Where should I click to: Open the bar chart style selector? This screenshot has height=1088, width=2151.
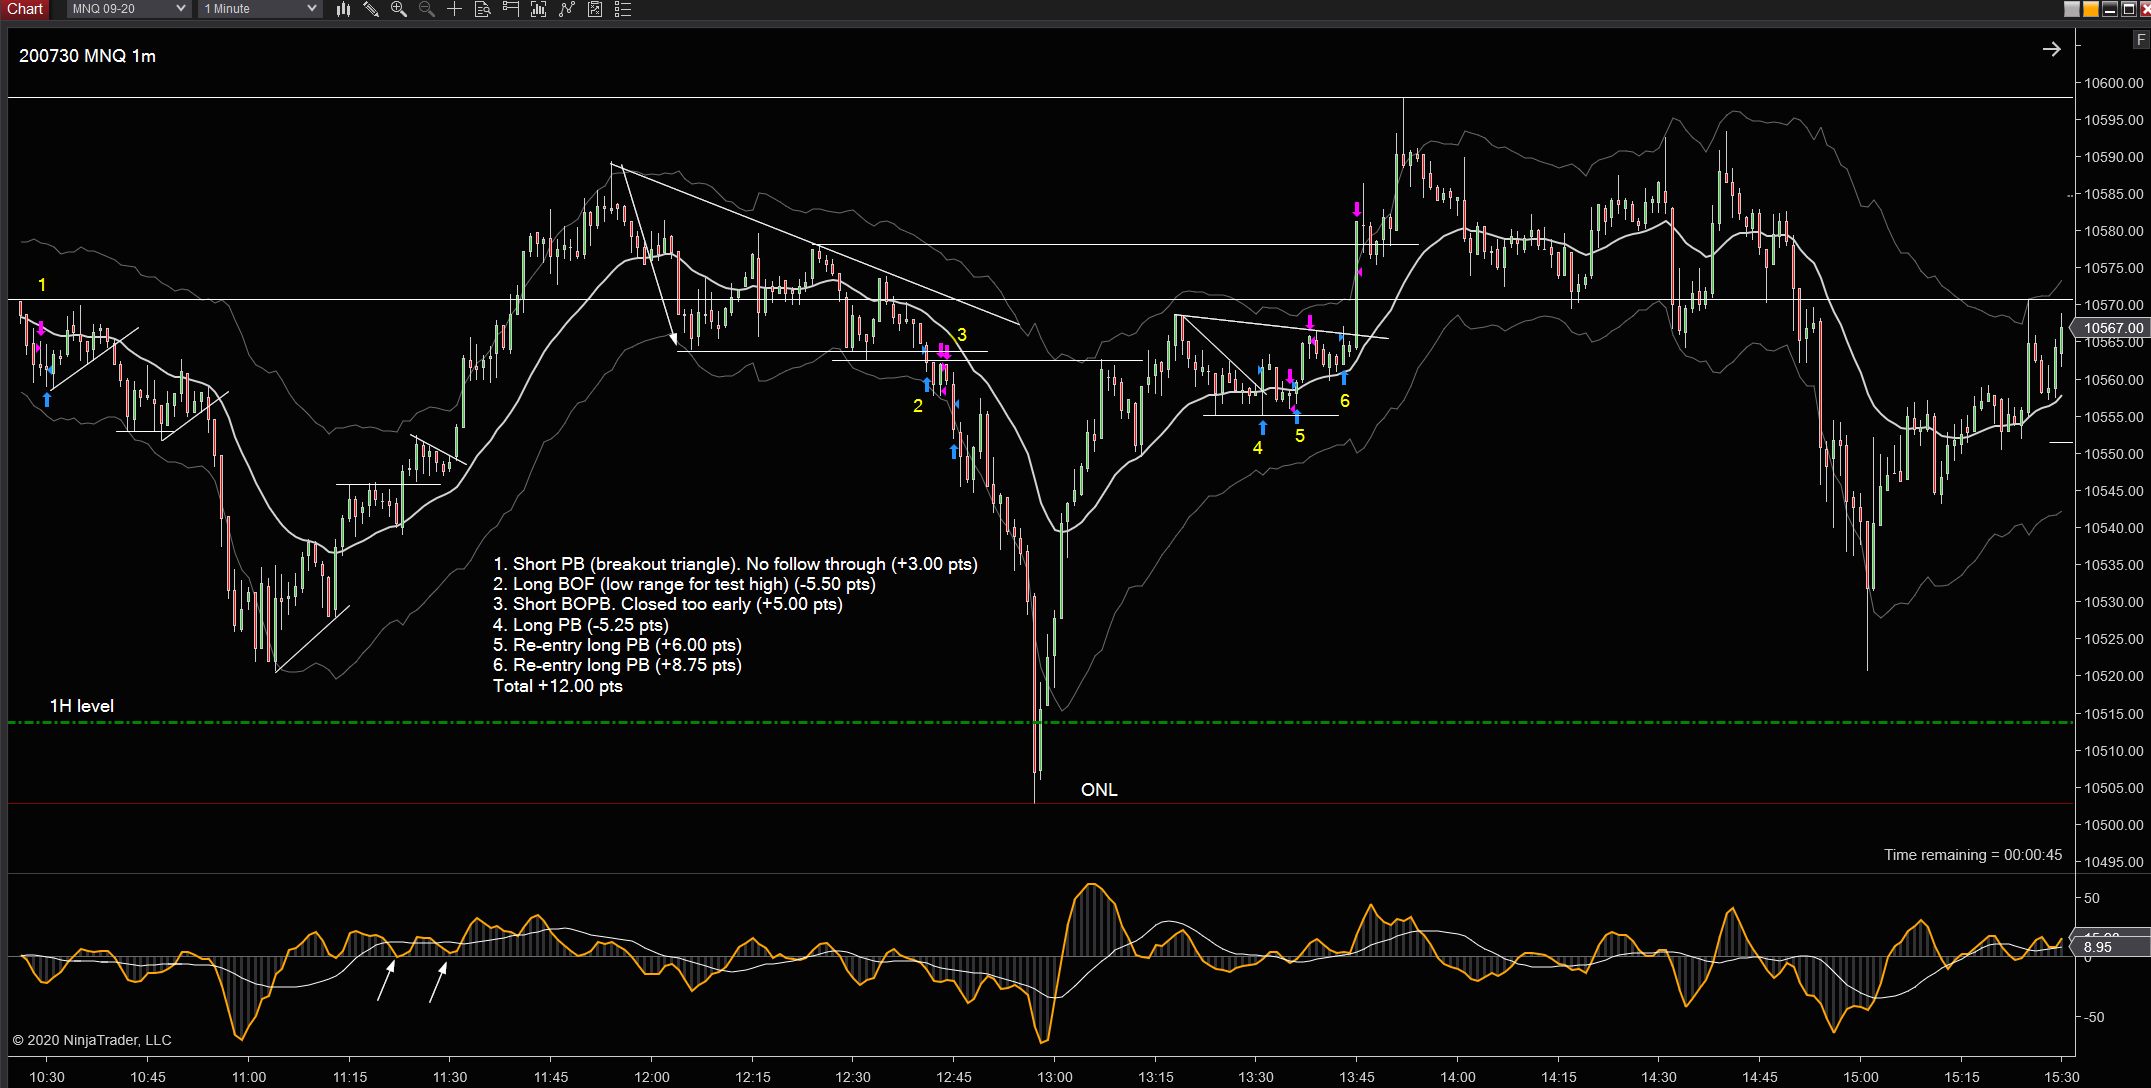pyautogui.click(x=343, y=9)
